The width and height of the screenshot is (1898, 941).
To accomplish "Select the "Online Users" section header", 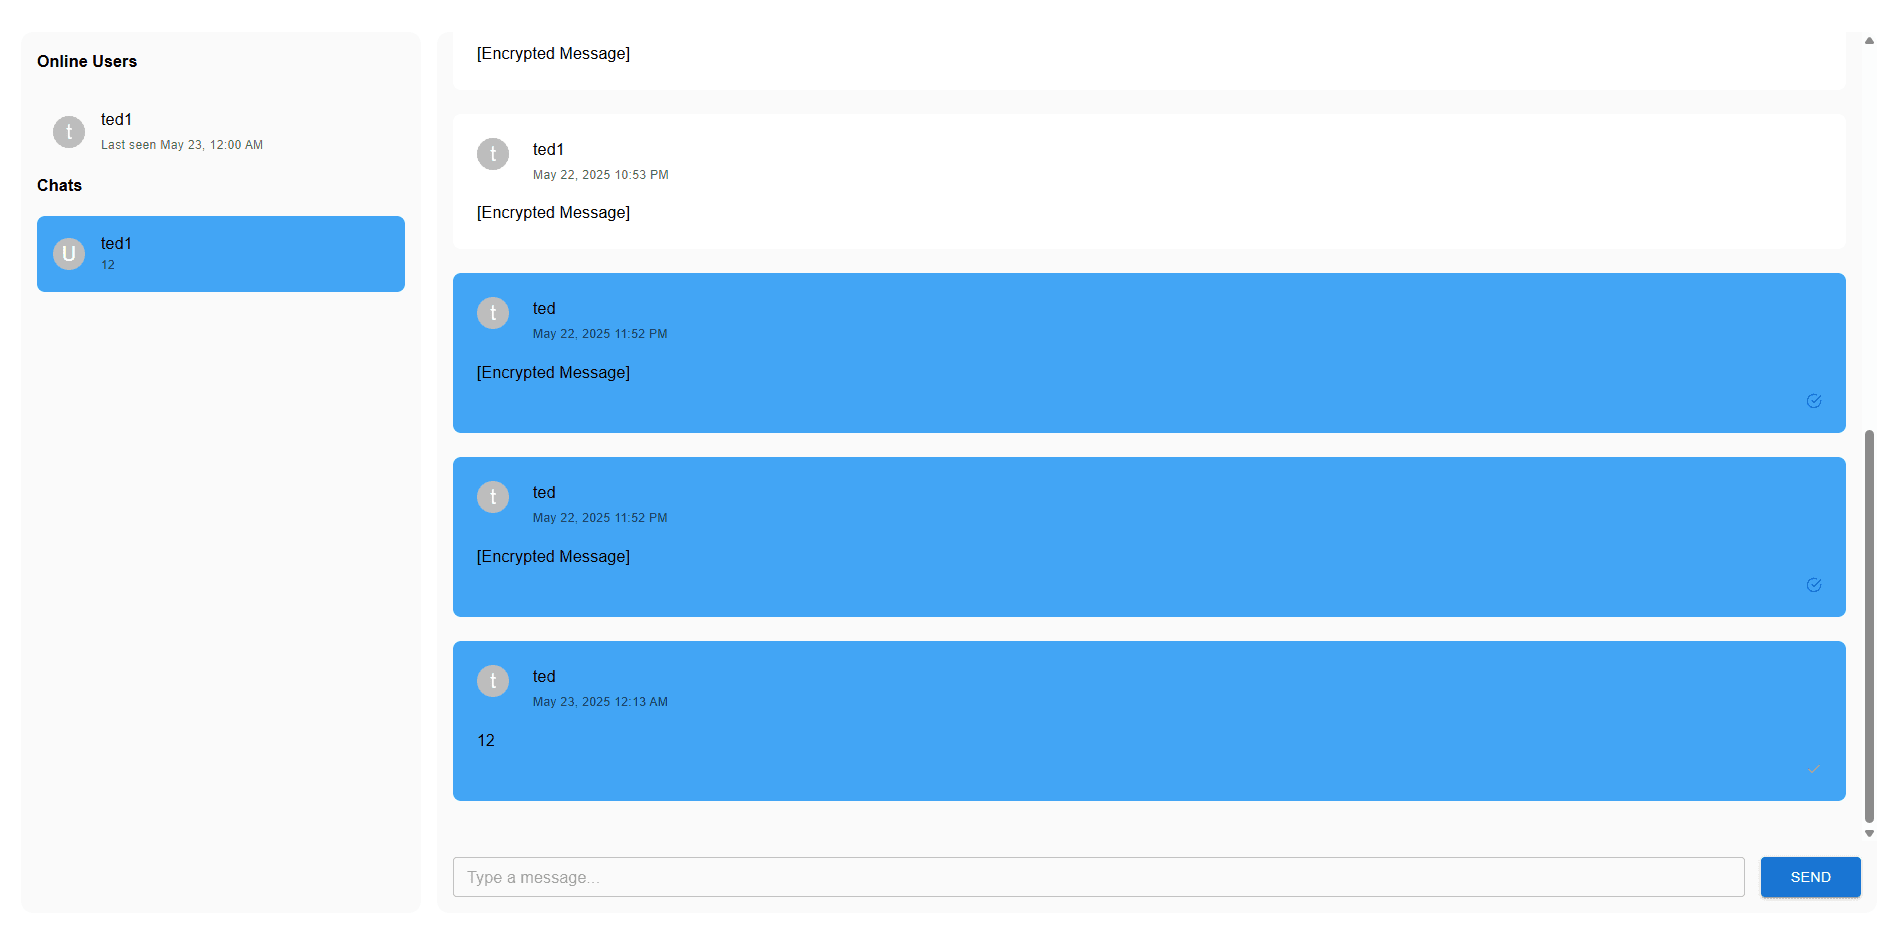I will [87, 61].
